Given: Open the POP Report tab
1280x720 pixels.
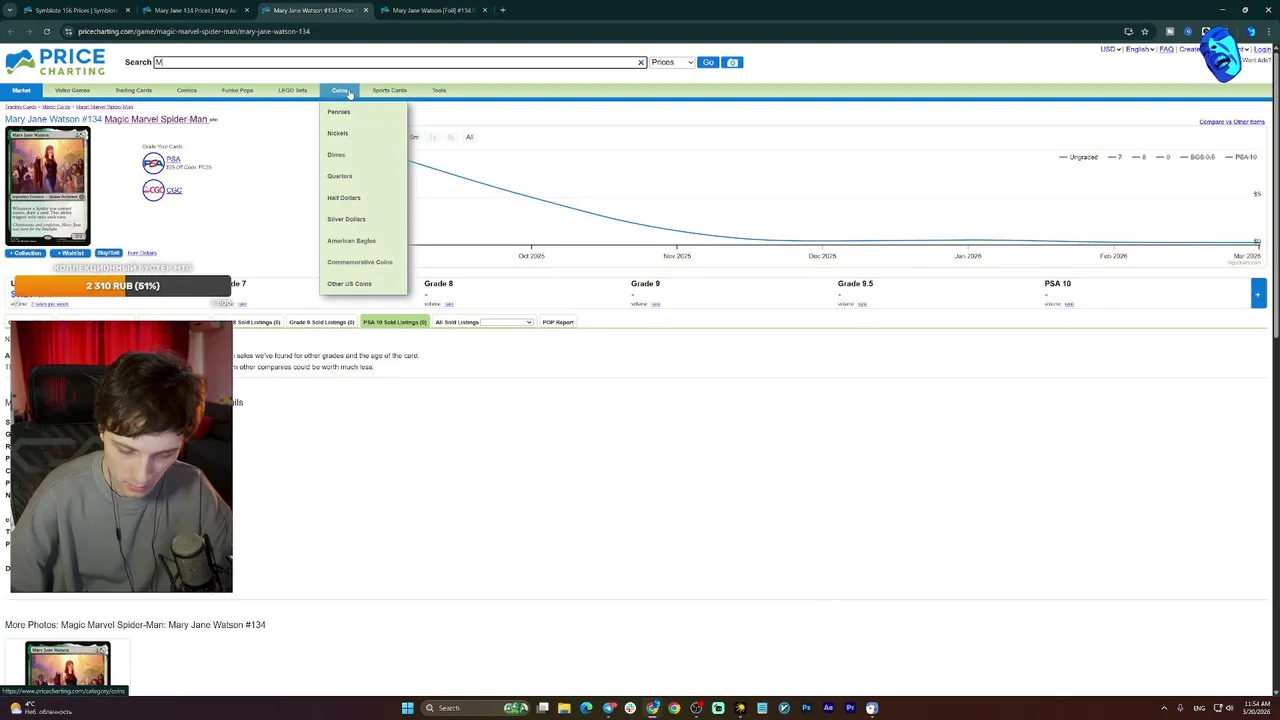Looking at the screenshot, I should [558, 322].
